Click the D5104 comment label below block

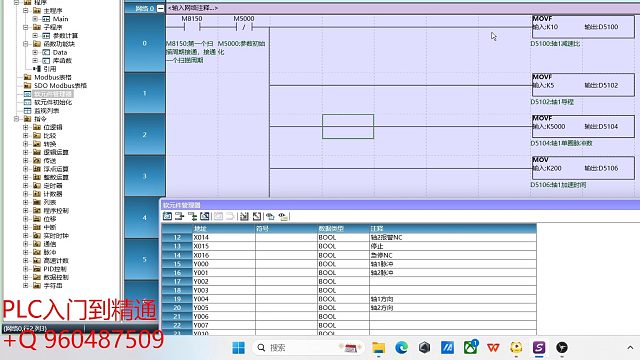point(561,143)
